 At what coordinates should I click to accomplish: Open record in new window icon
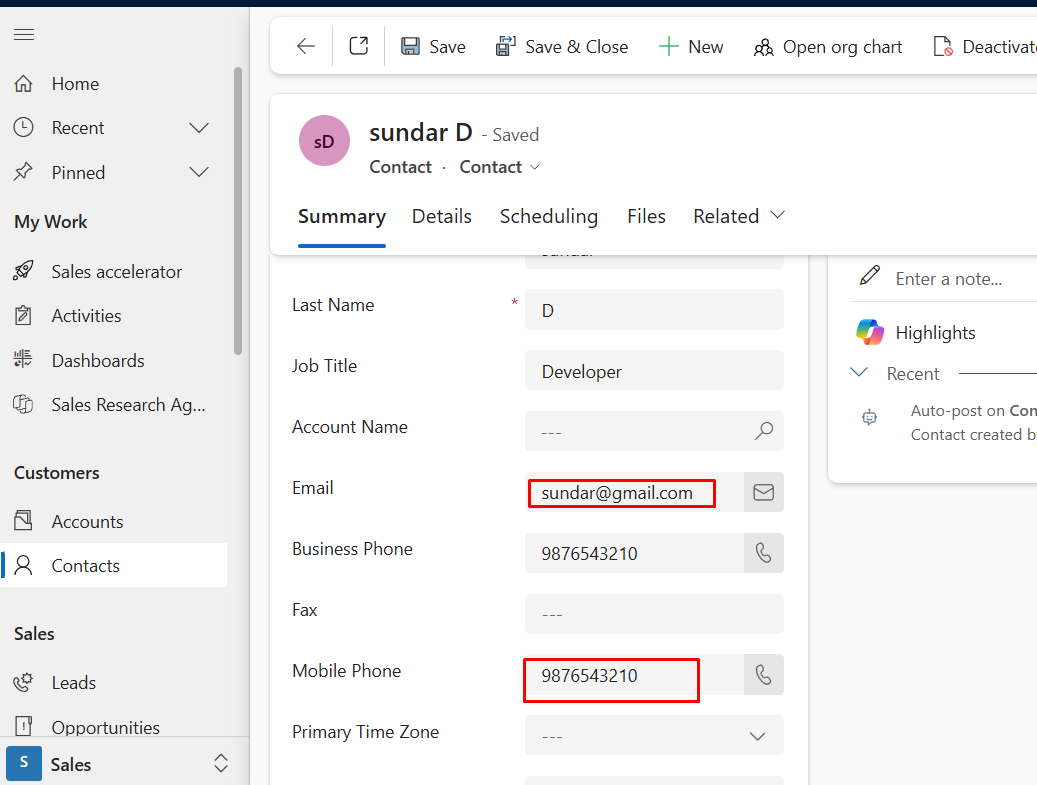(359, 47)
